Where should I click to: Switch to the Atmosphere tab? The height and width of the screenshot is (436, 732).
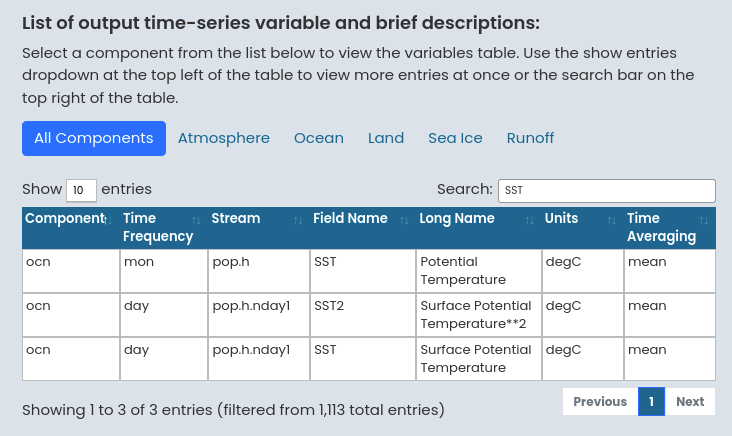(224, 138)
